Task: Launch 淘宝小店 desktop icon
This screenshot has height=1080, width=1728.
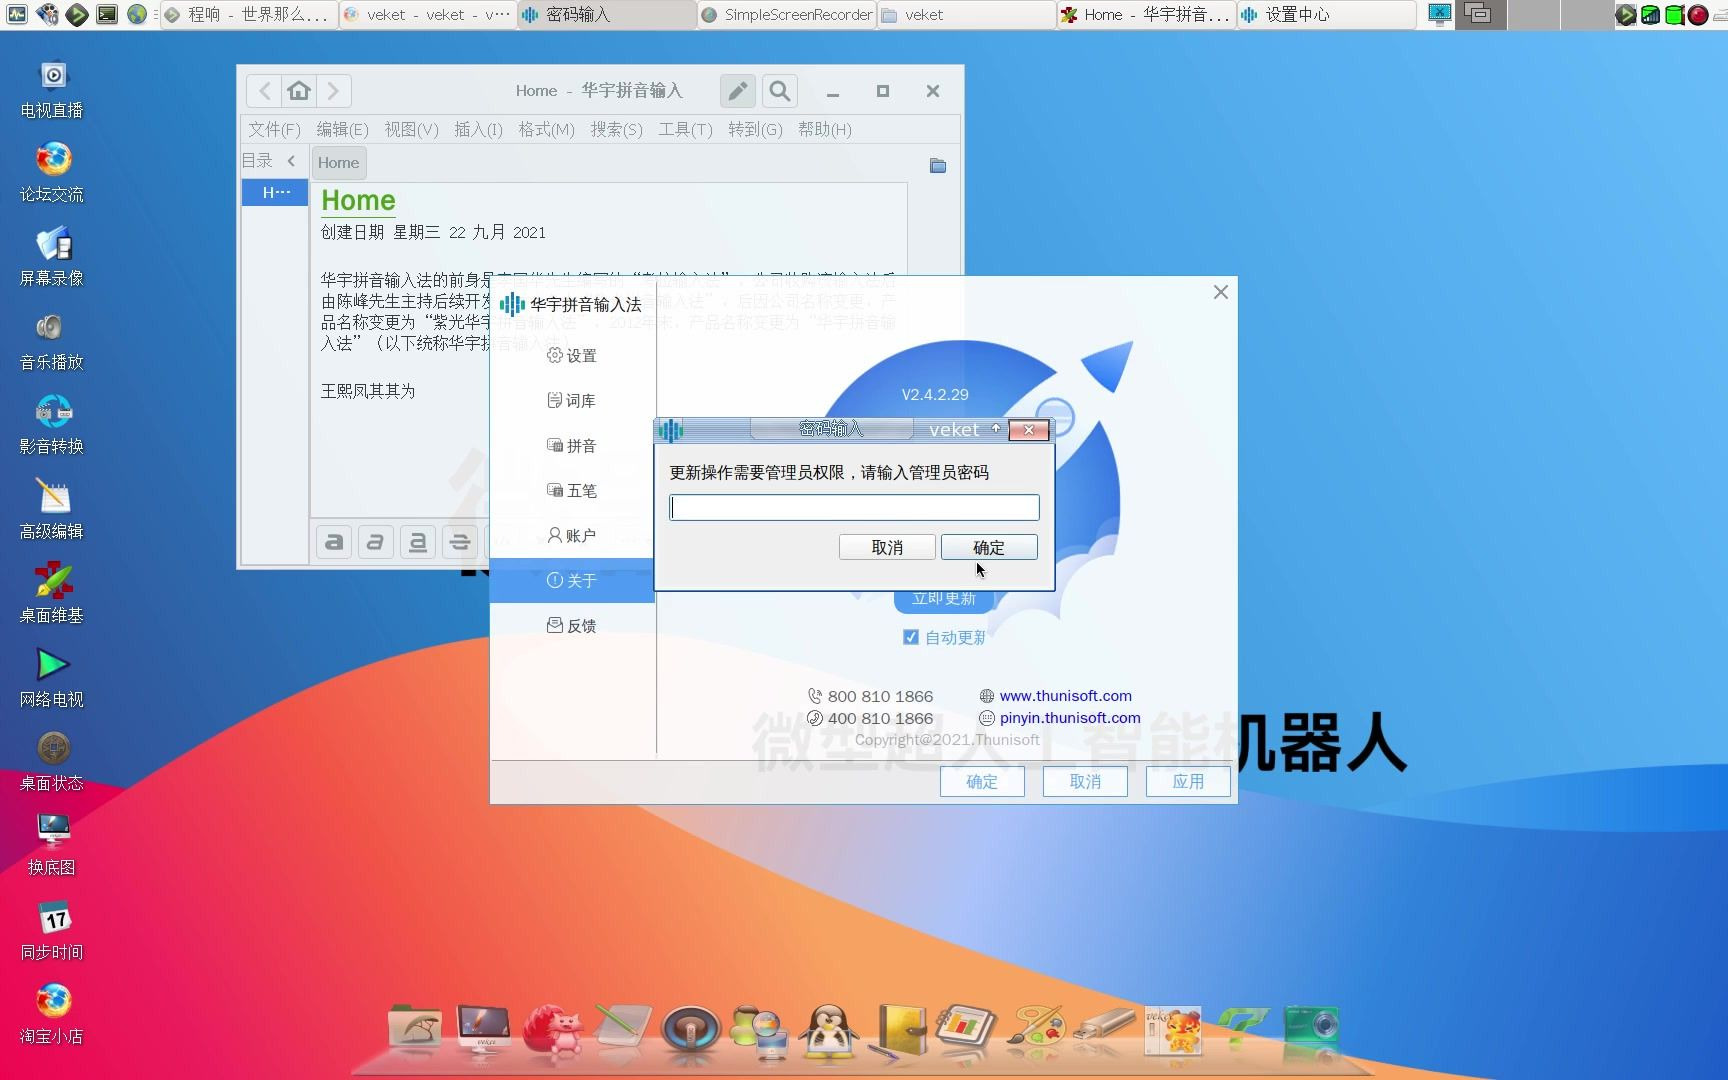Action: point(52,1016)
